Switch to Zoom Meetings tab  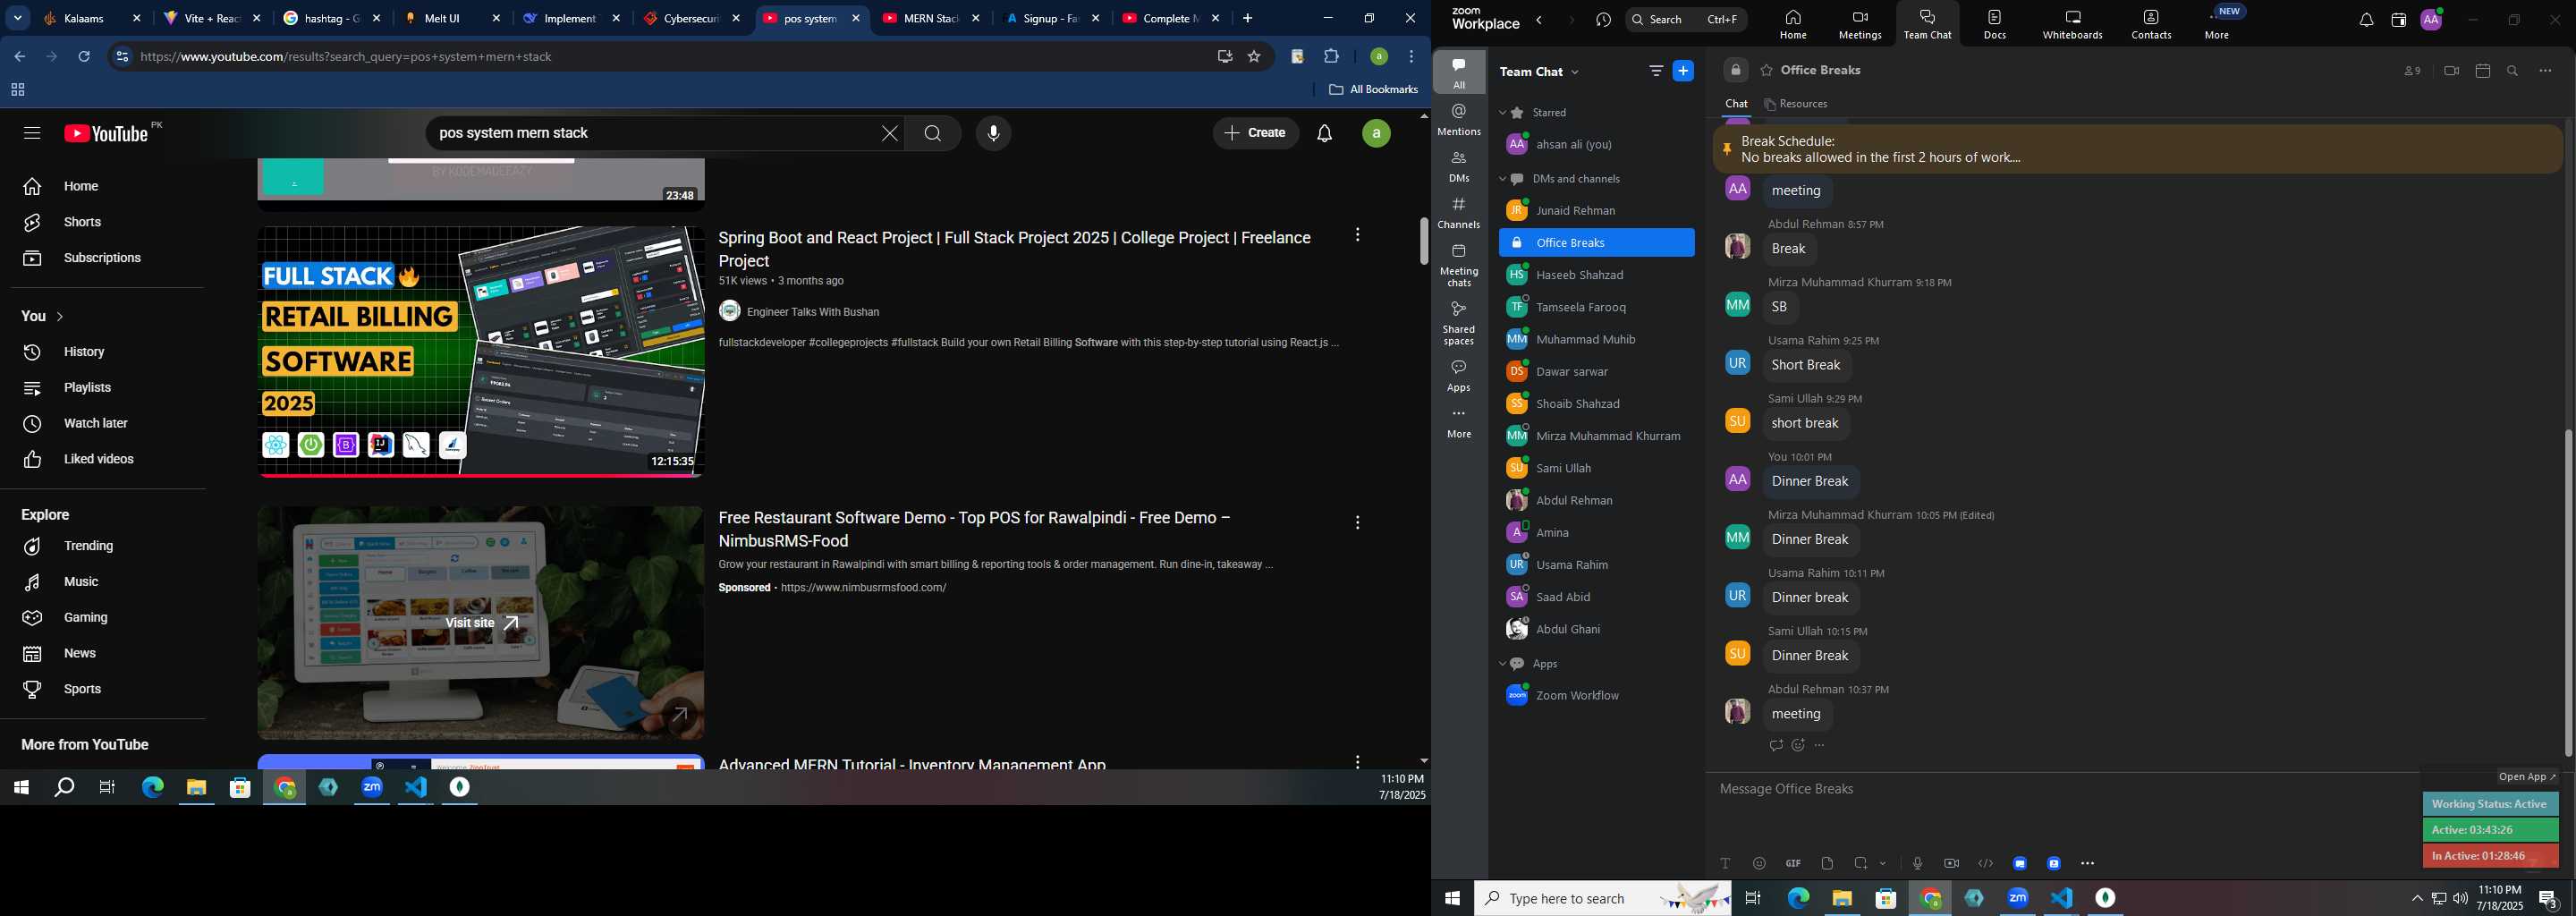coord(1860,25)
